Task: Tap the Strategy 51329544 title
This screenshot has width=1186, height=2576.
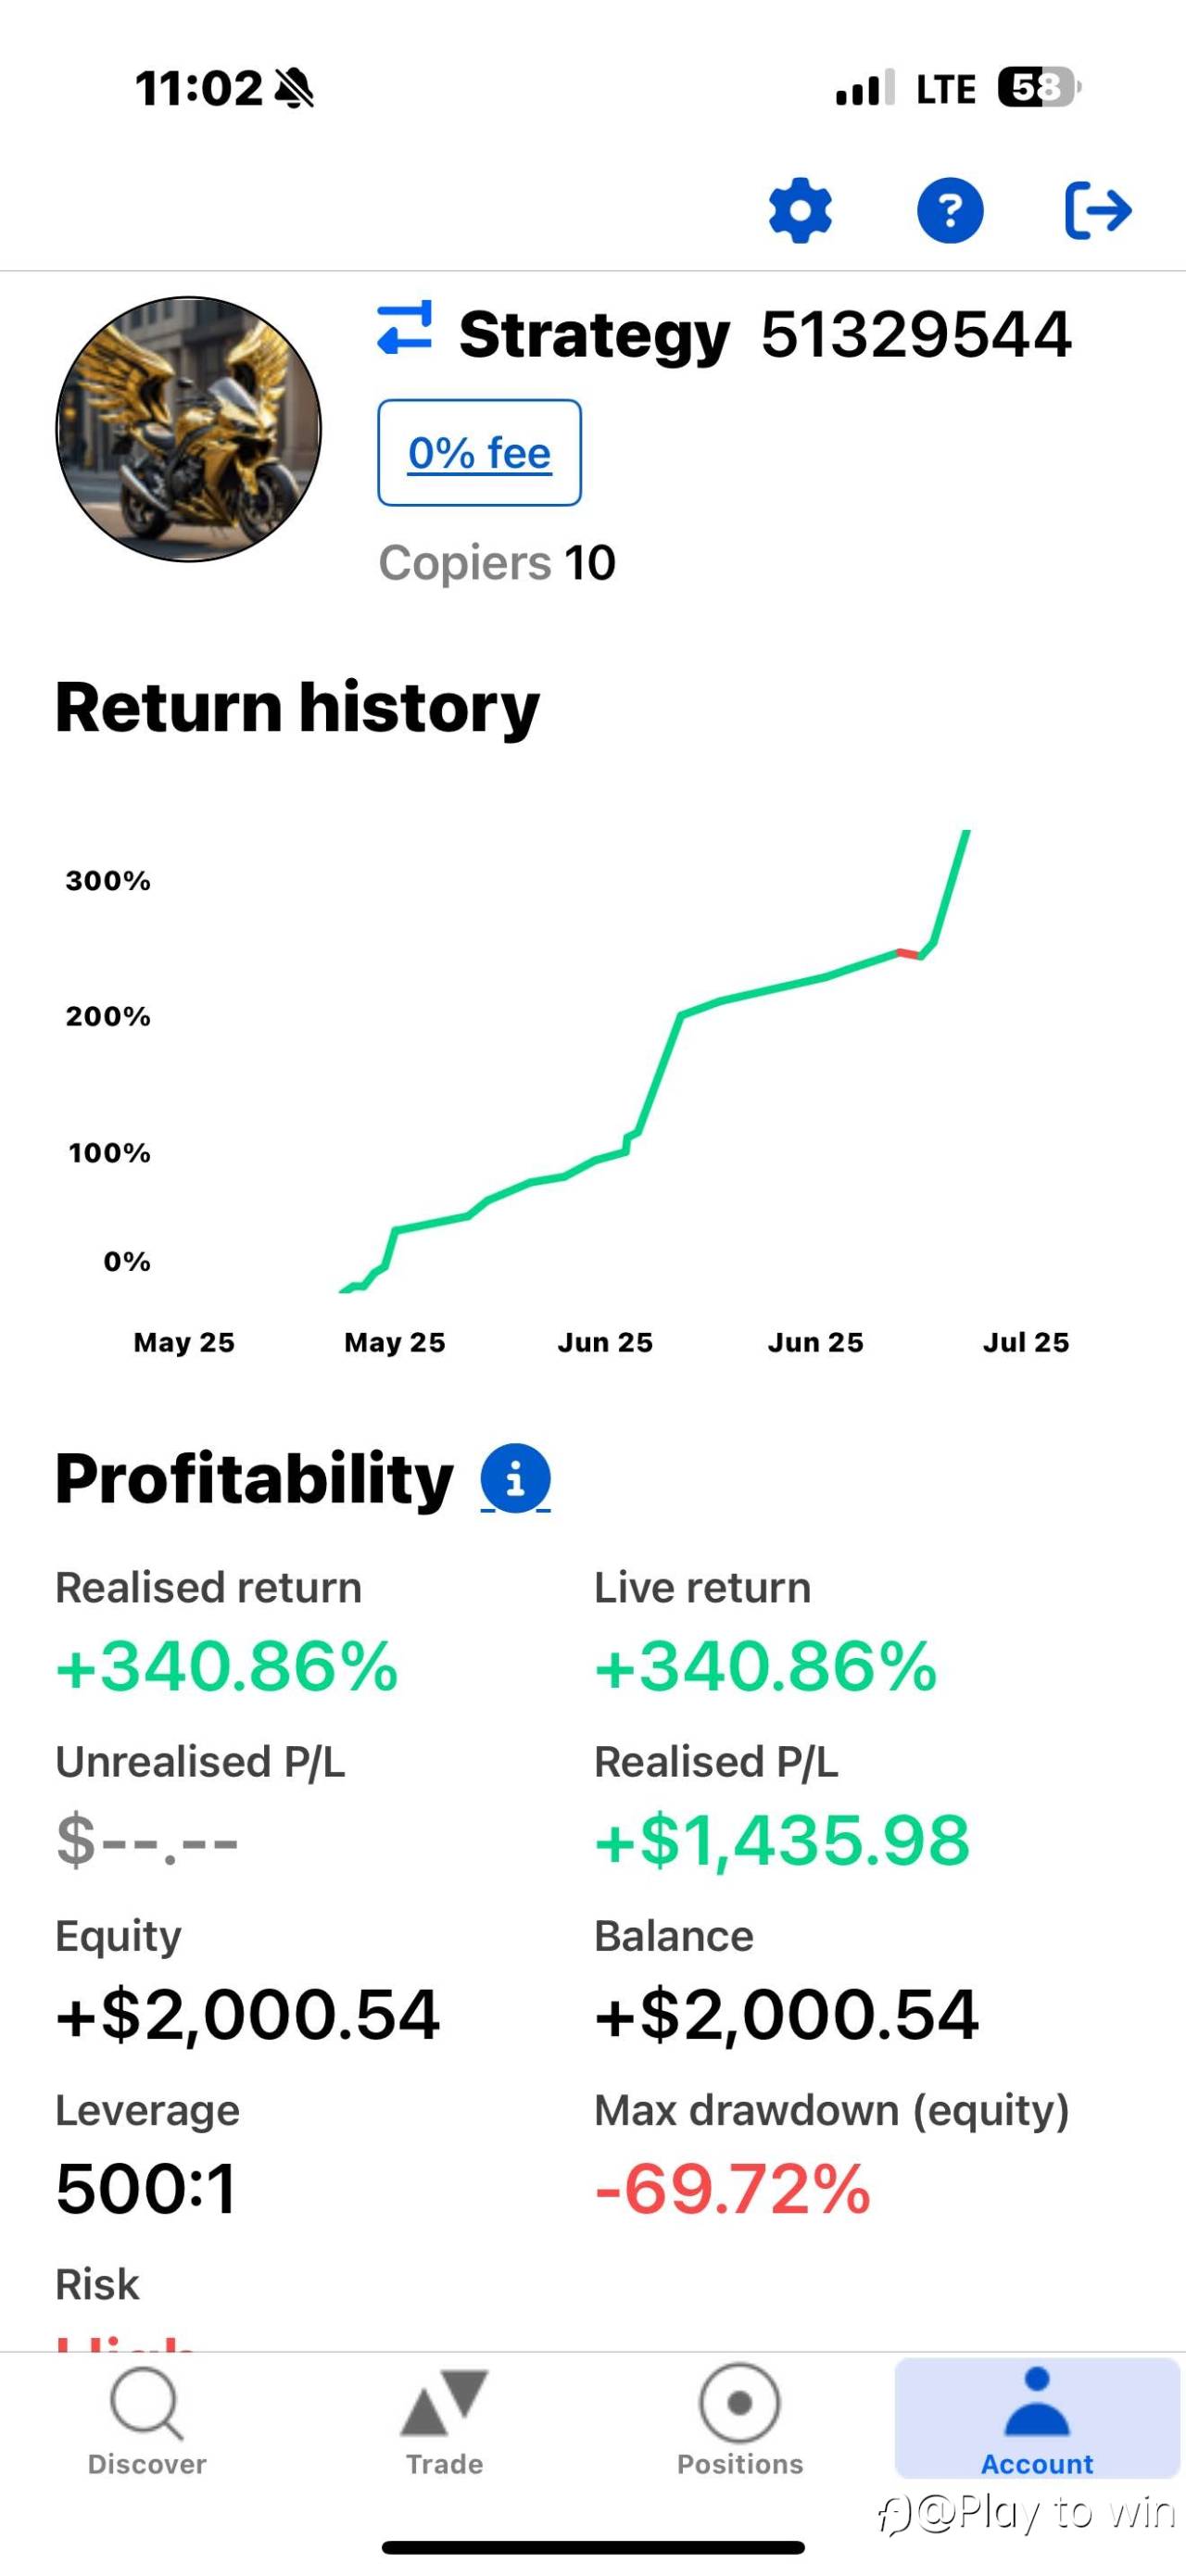Action: 765,334
